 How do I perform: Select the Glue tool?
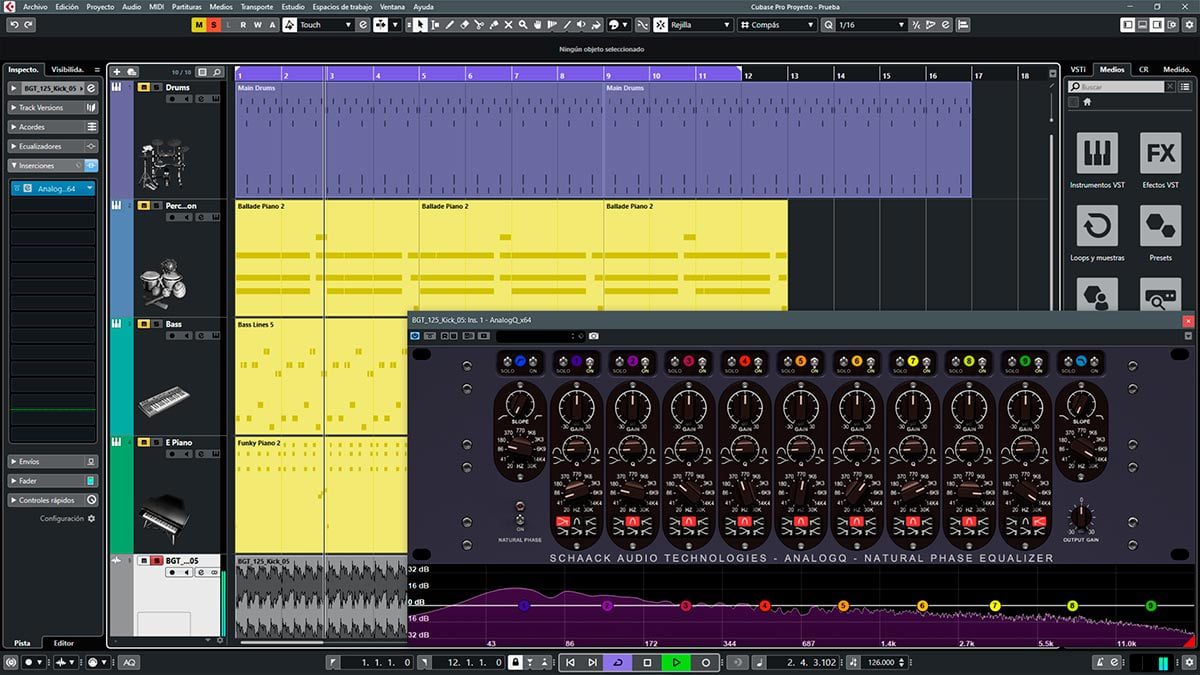pyautogui.click(x=494, y=24)
